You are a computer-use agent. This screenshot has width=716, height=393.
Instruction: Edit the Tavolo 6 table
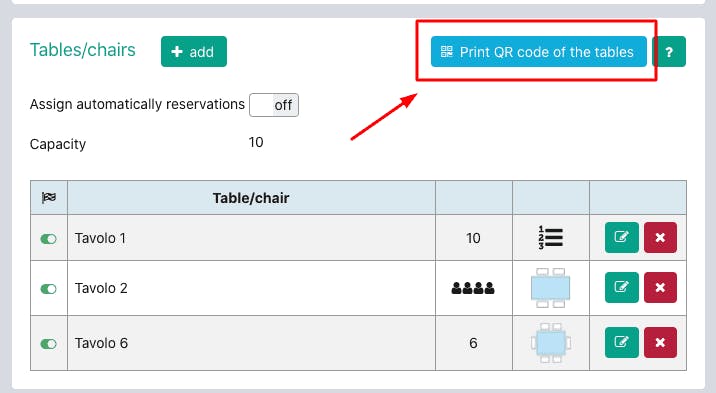621,342
